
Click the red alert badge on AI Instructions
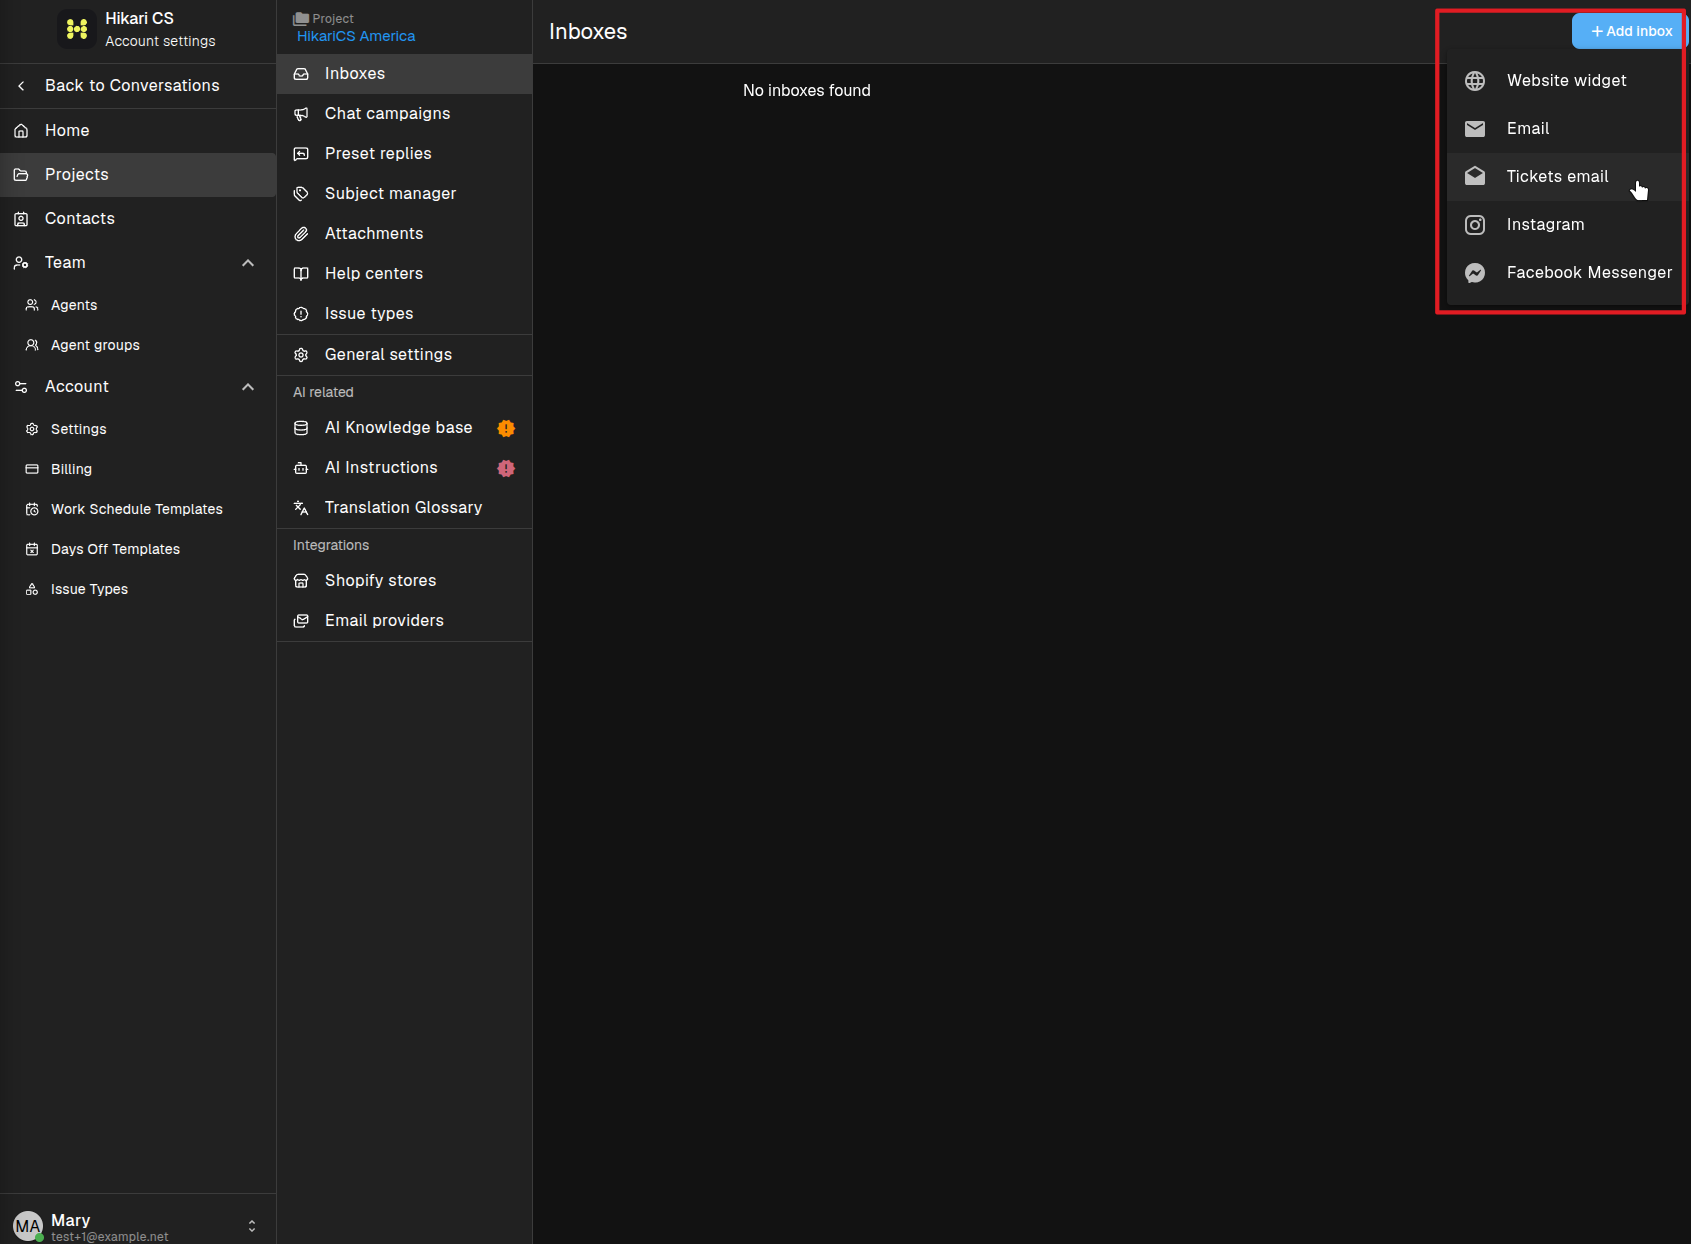506,468
